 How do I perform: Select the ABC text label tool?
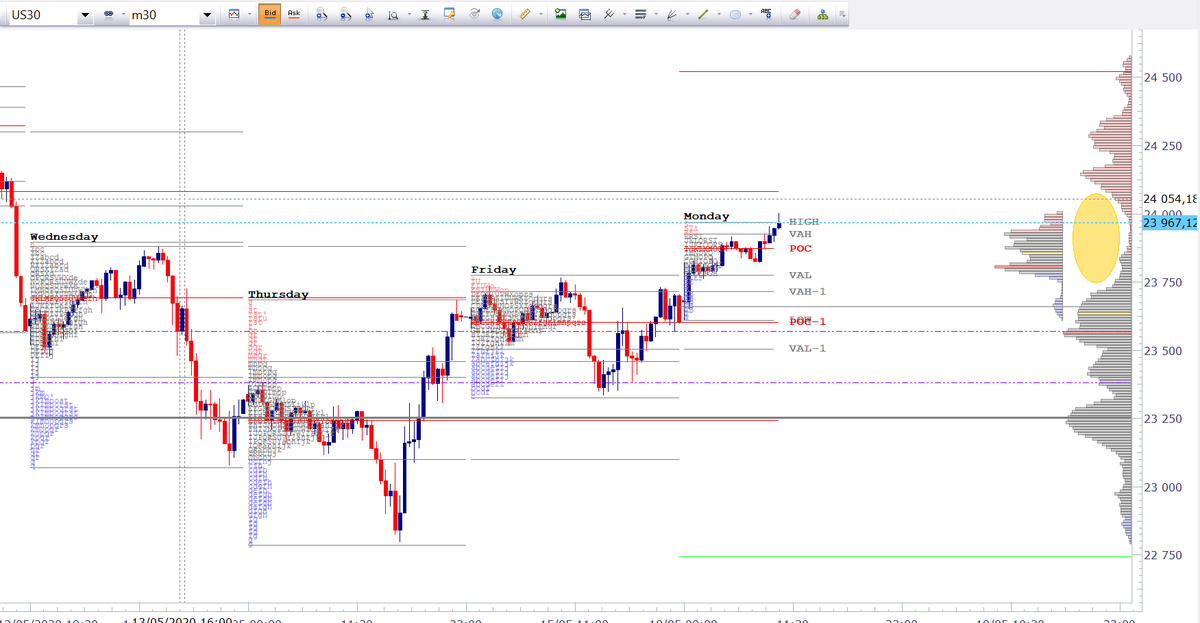(767, 14)
